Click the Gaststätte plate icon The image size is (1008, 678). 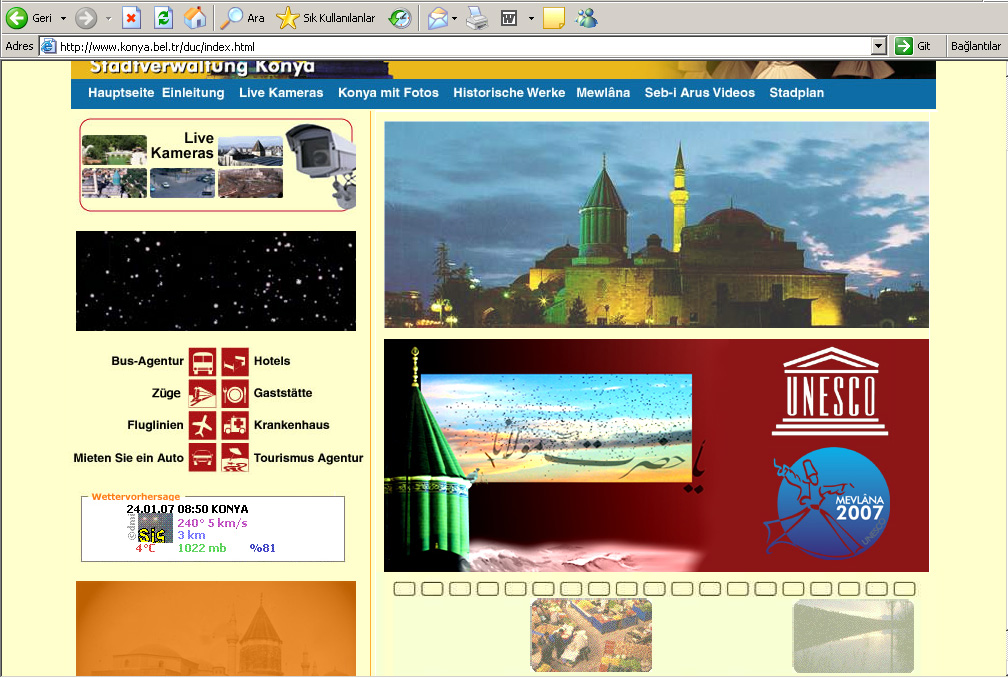[x=235, y=393]
